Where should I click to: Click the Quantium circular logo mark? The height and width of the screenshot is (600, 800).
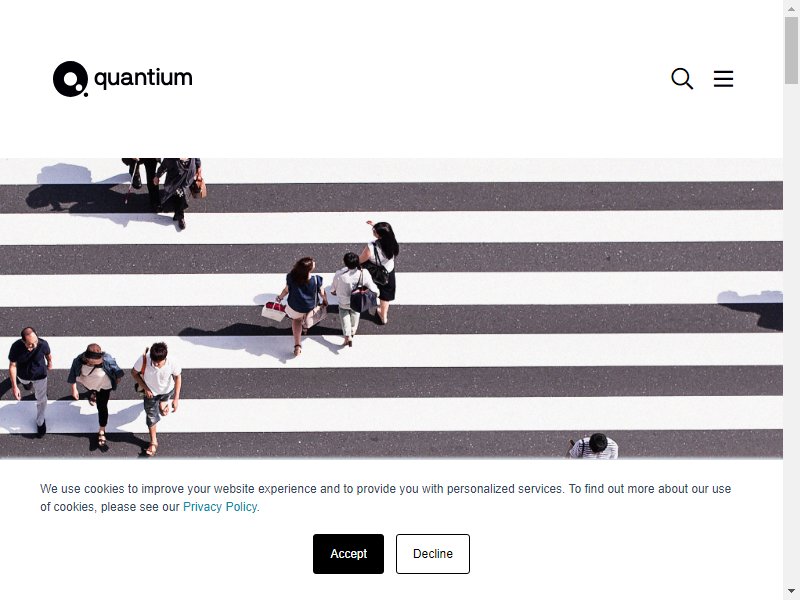point(70,79)
